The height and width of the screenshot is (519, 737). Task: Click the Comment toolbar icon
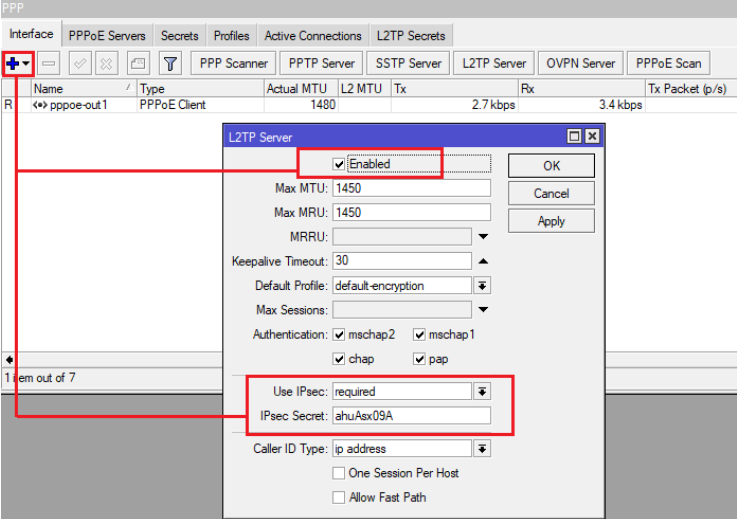138,63
